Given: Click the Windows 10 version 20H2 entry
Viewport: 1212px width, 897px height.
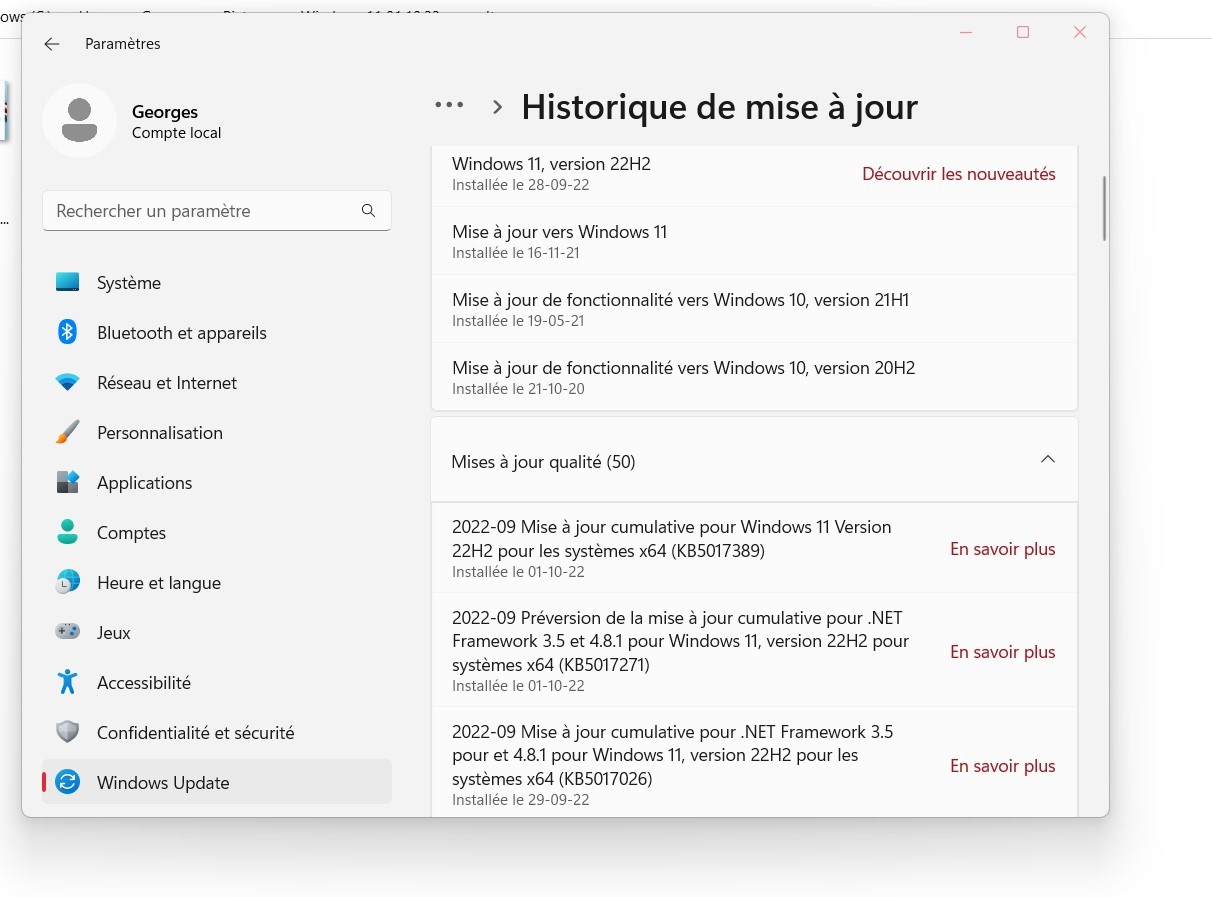Looking at the screenshot, I should click(683, 368).
